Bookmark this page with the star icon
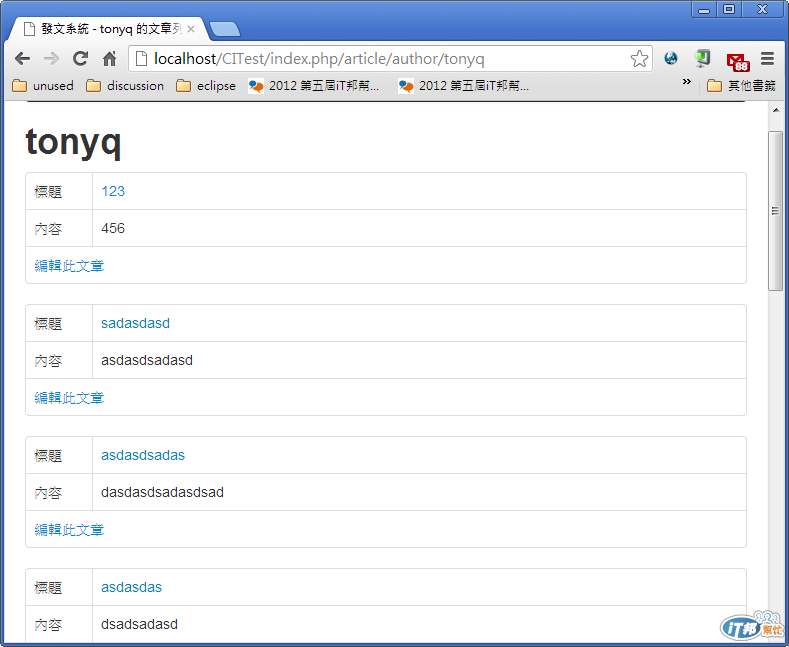The height and width of the screenshot is (647, 789). click(x=639, y=59)
